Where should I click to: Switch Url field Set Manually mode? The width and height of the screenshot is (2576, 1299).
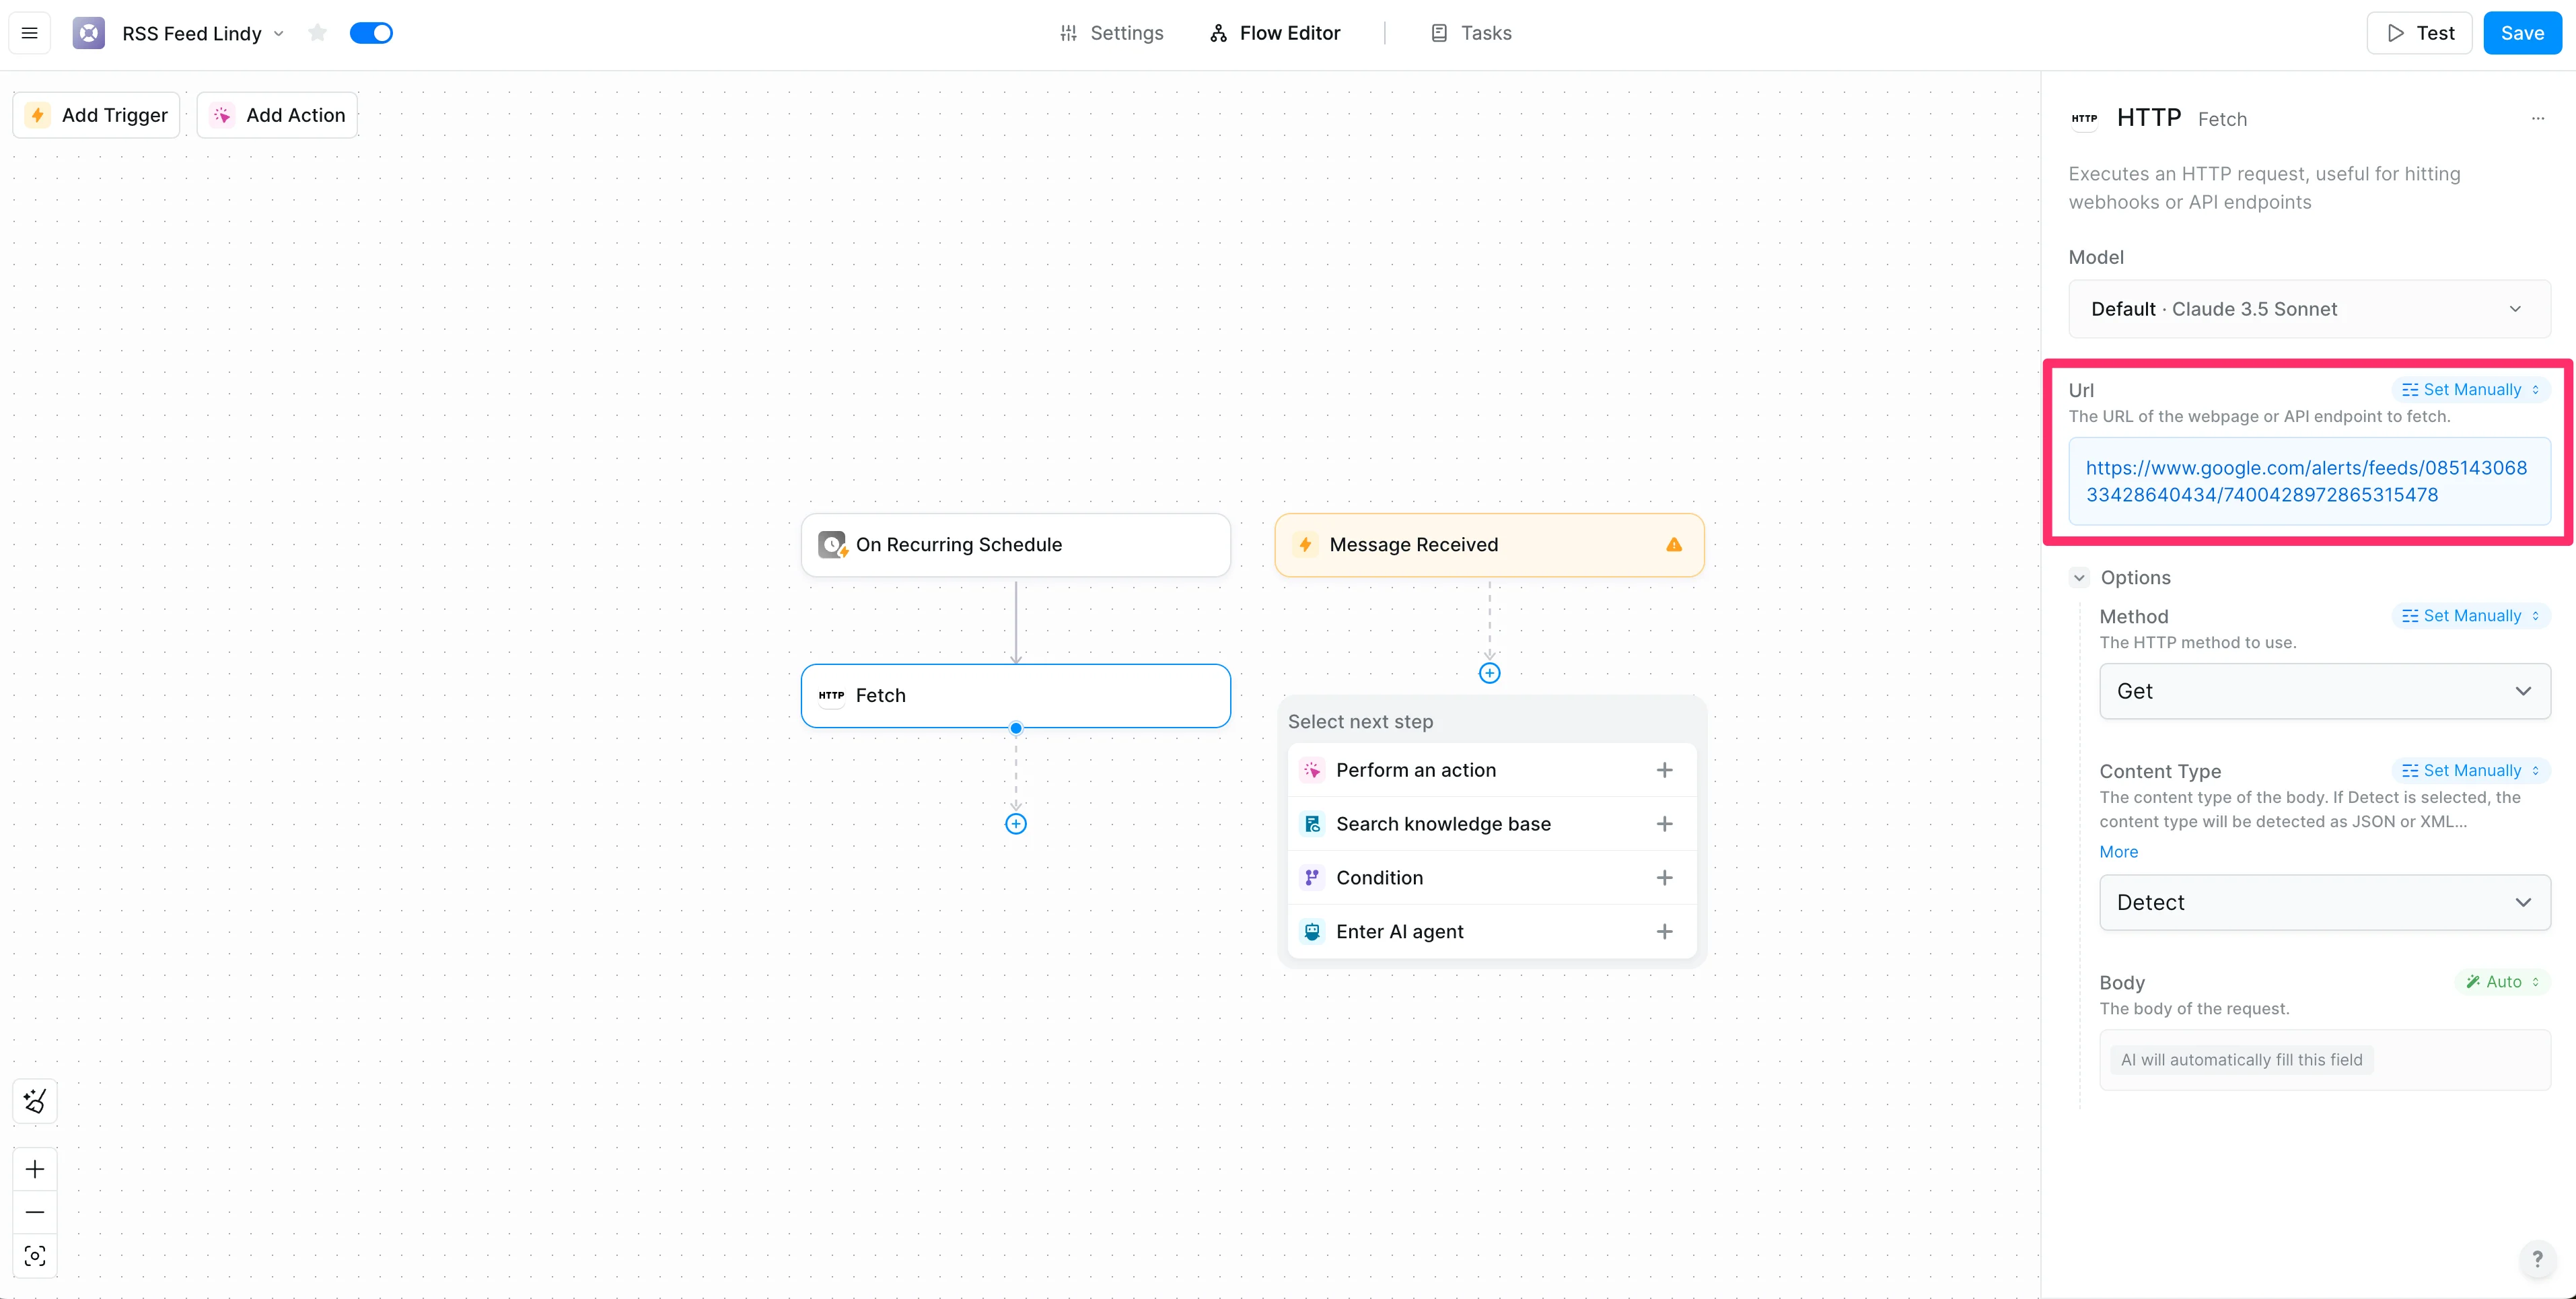[x=2470, y=390]
